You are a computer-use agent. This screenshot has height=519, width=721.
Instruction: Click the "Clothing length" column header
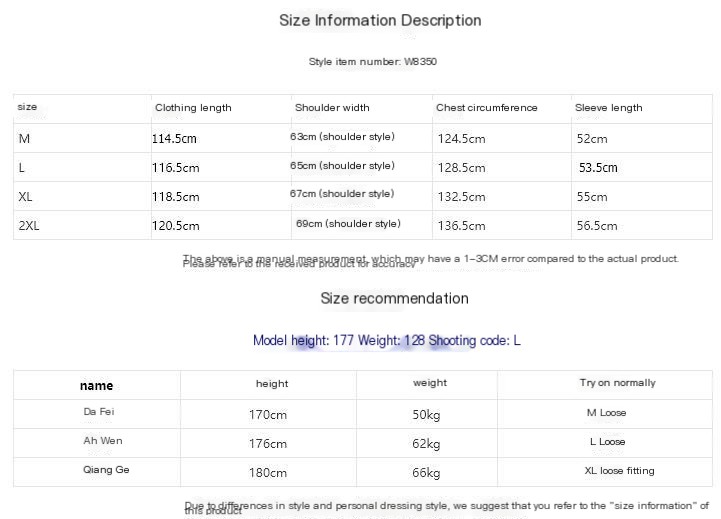(x=193, y=108)
